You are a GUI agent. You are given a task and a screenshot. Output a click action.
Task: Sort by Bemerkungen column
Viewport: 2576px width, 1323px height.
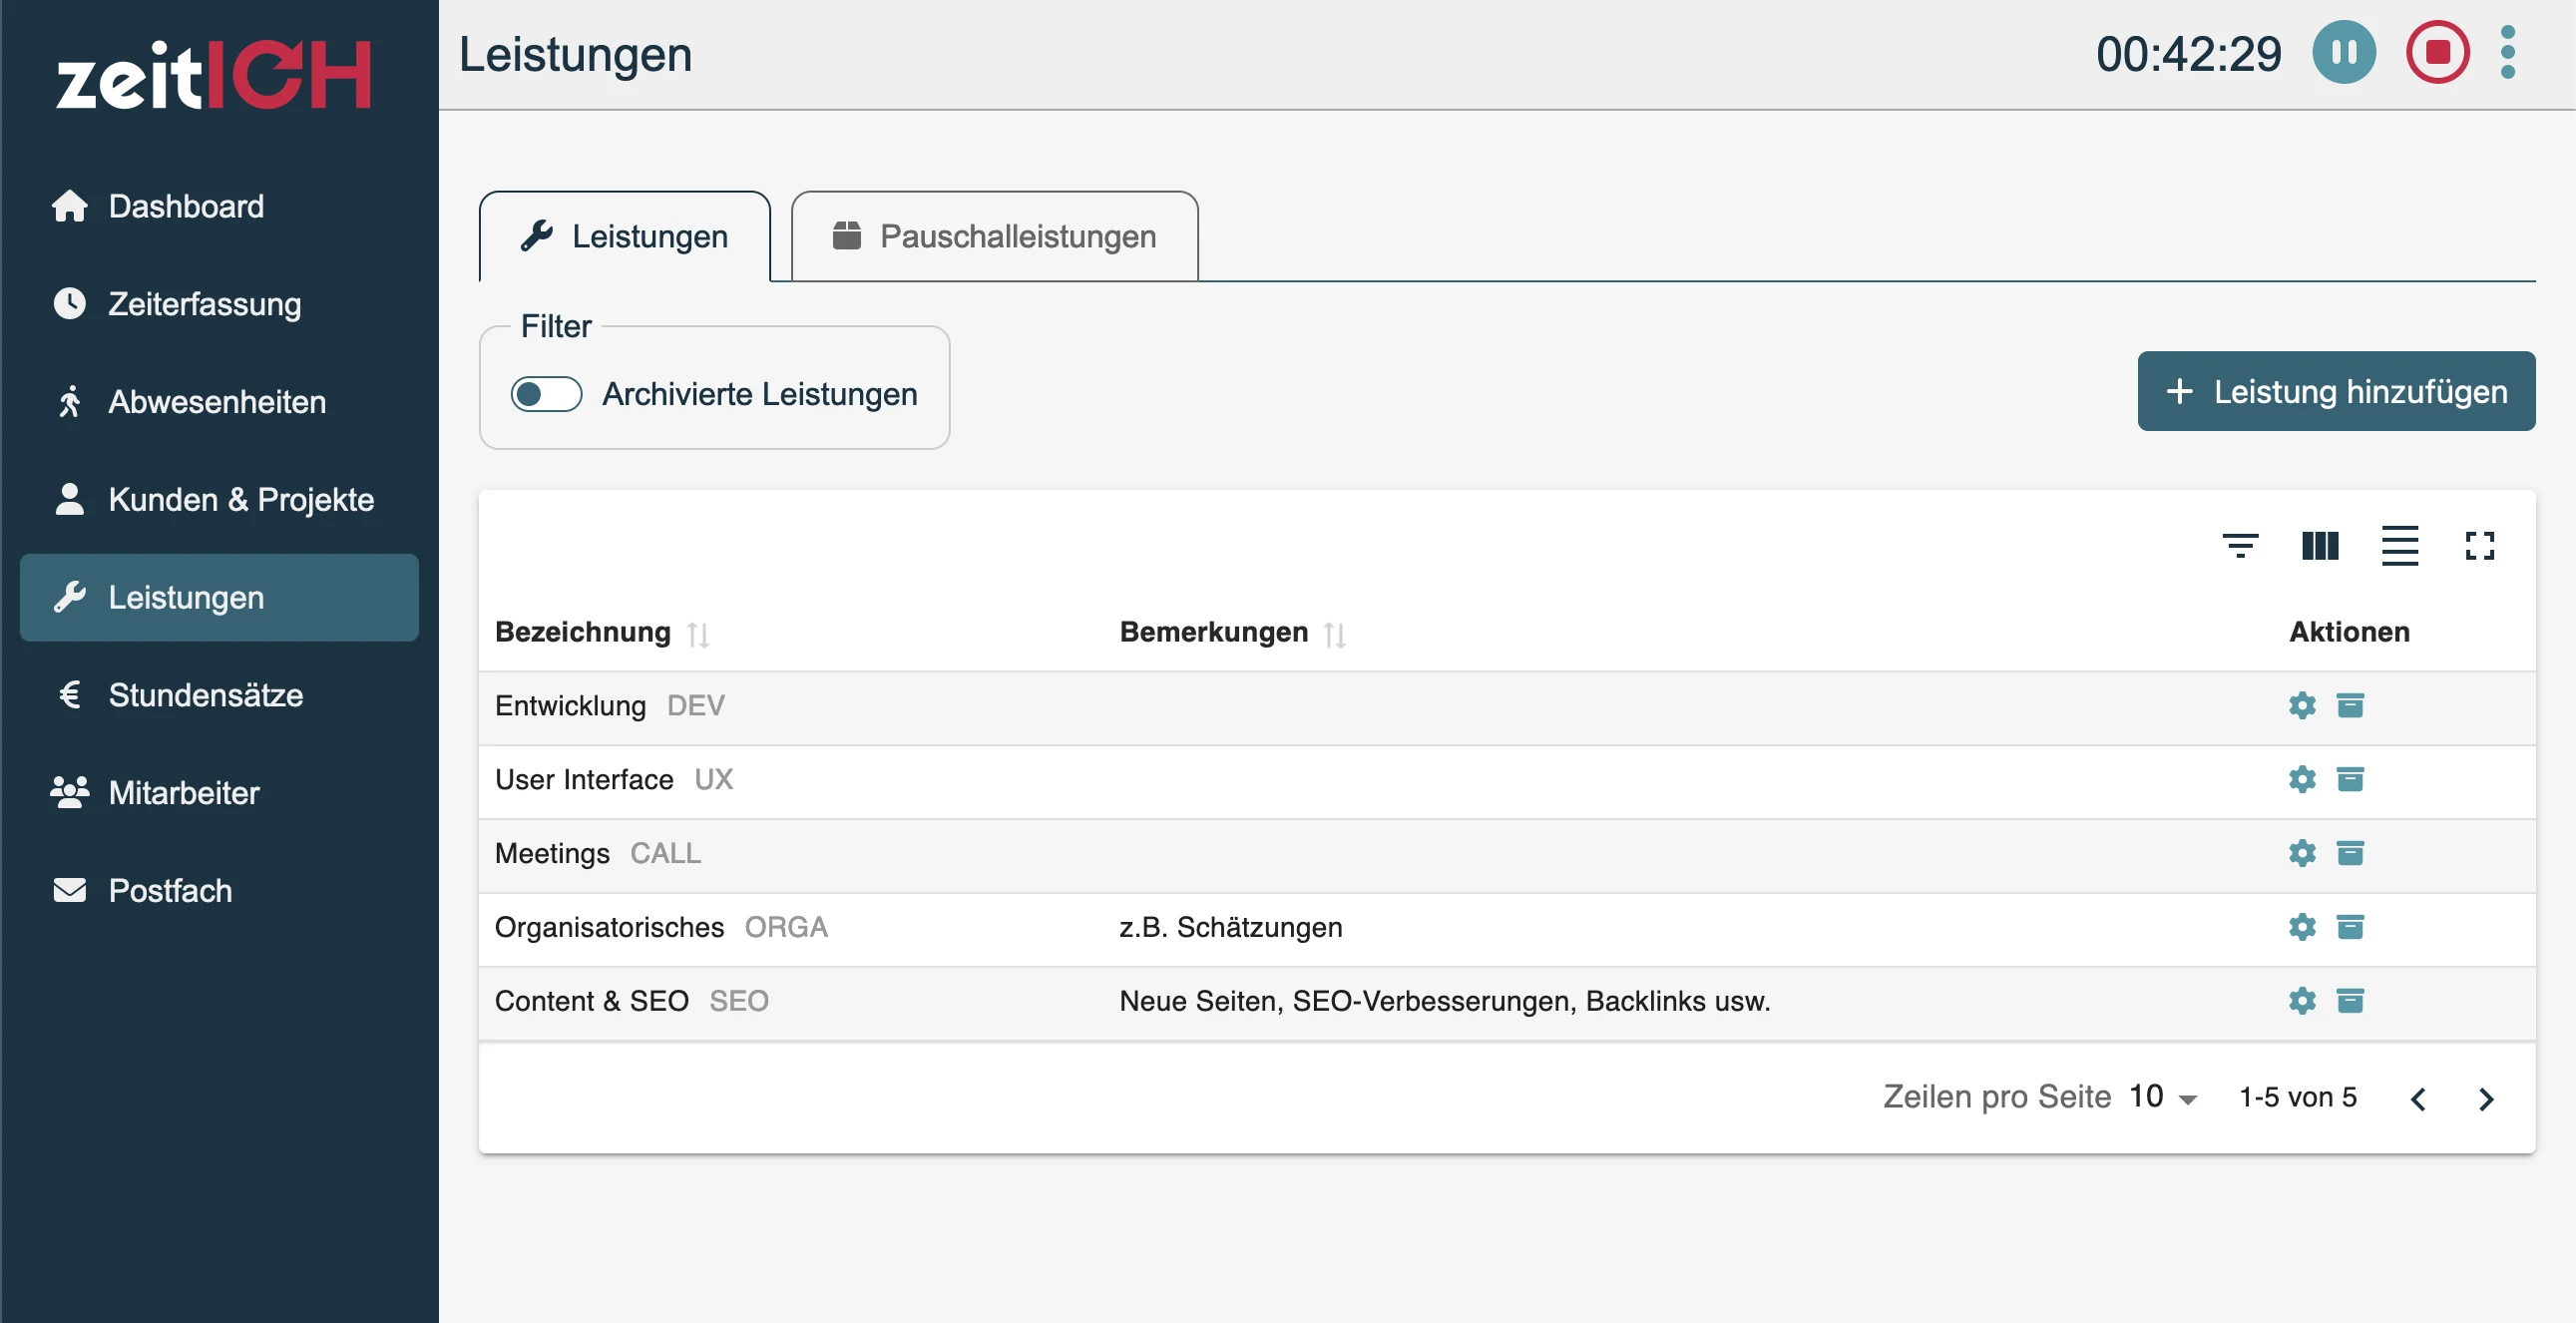point(1335,634)
